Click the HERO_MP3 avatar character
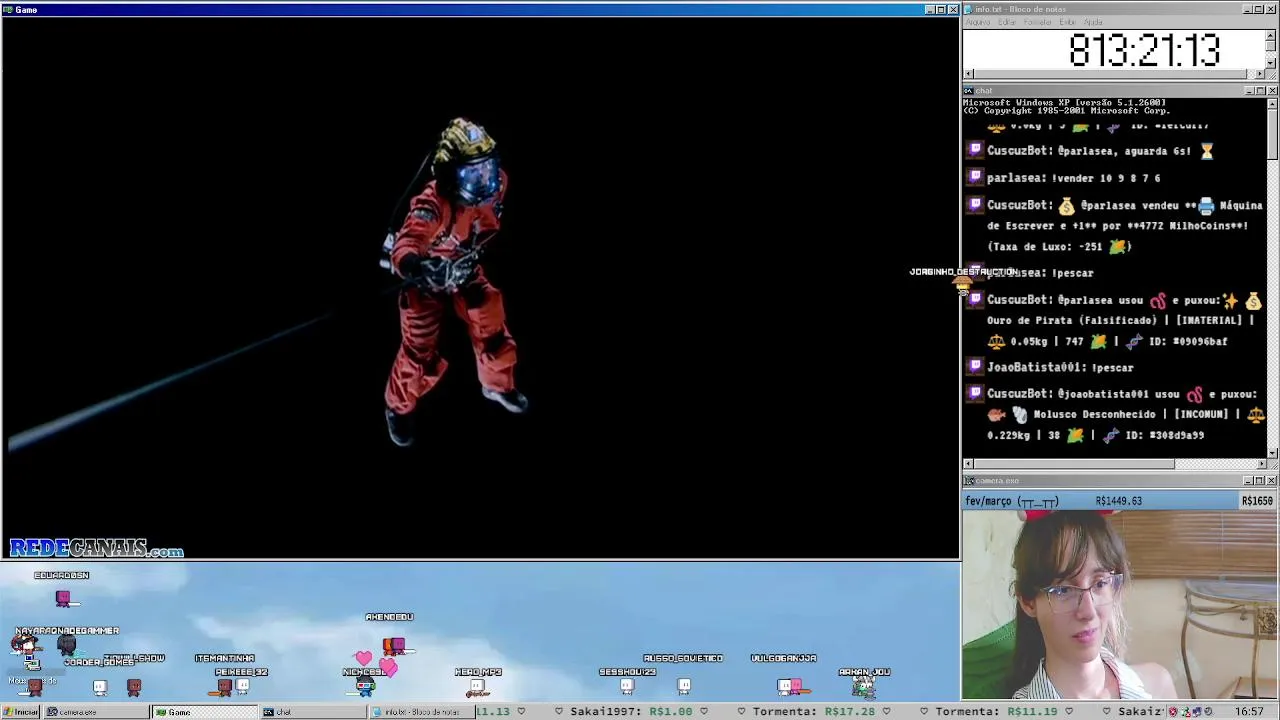 (478, 687)
